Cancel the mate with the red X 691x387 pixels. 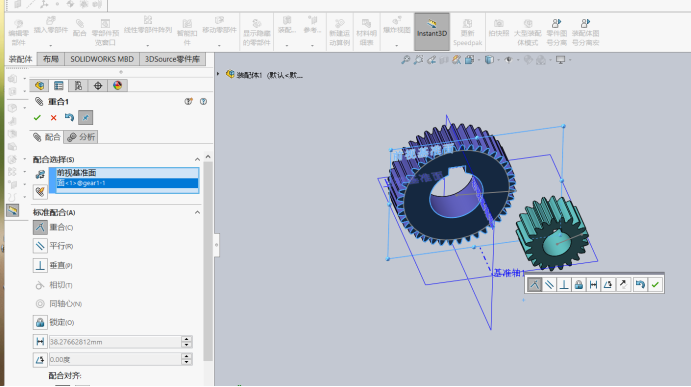[x=53, y=118]
